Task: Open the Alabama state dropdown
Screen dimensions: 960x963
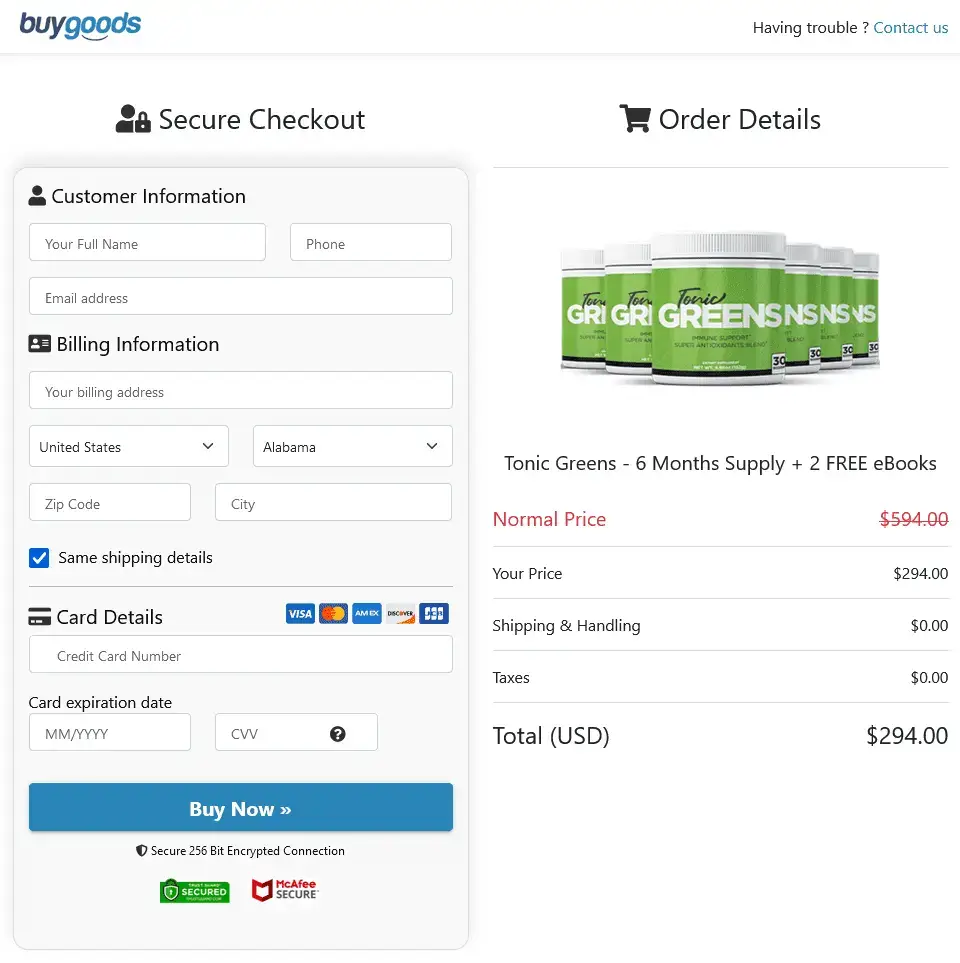Action: (352, 446)
